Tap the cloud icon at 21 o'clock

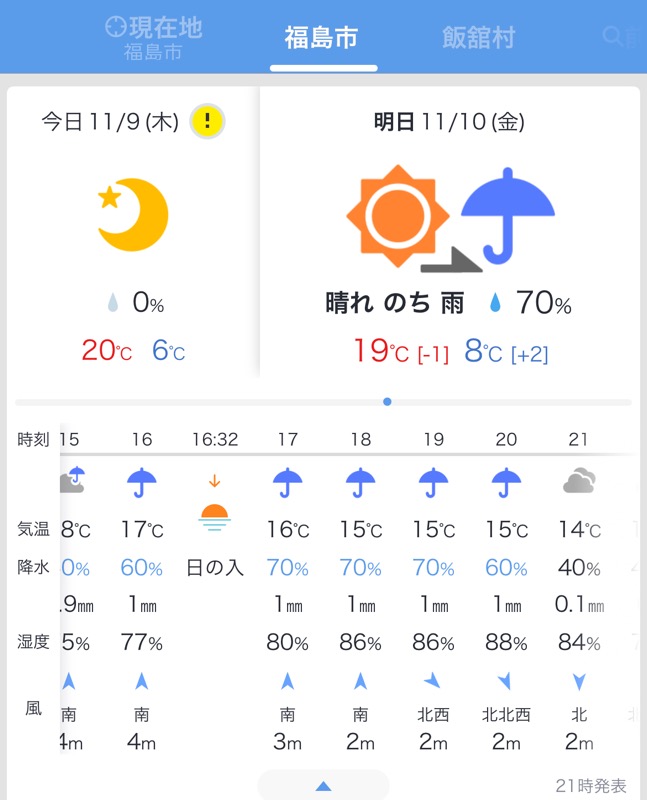[579, 484]
